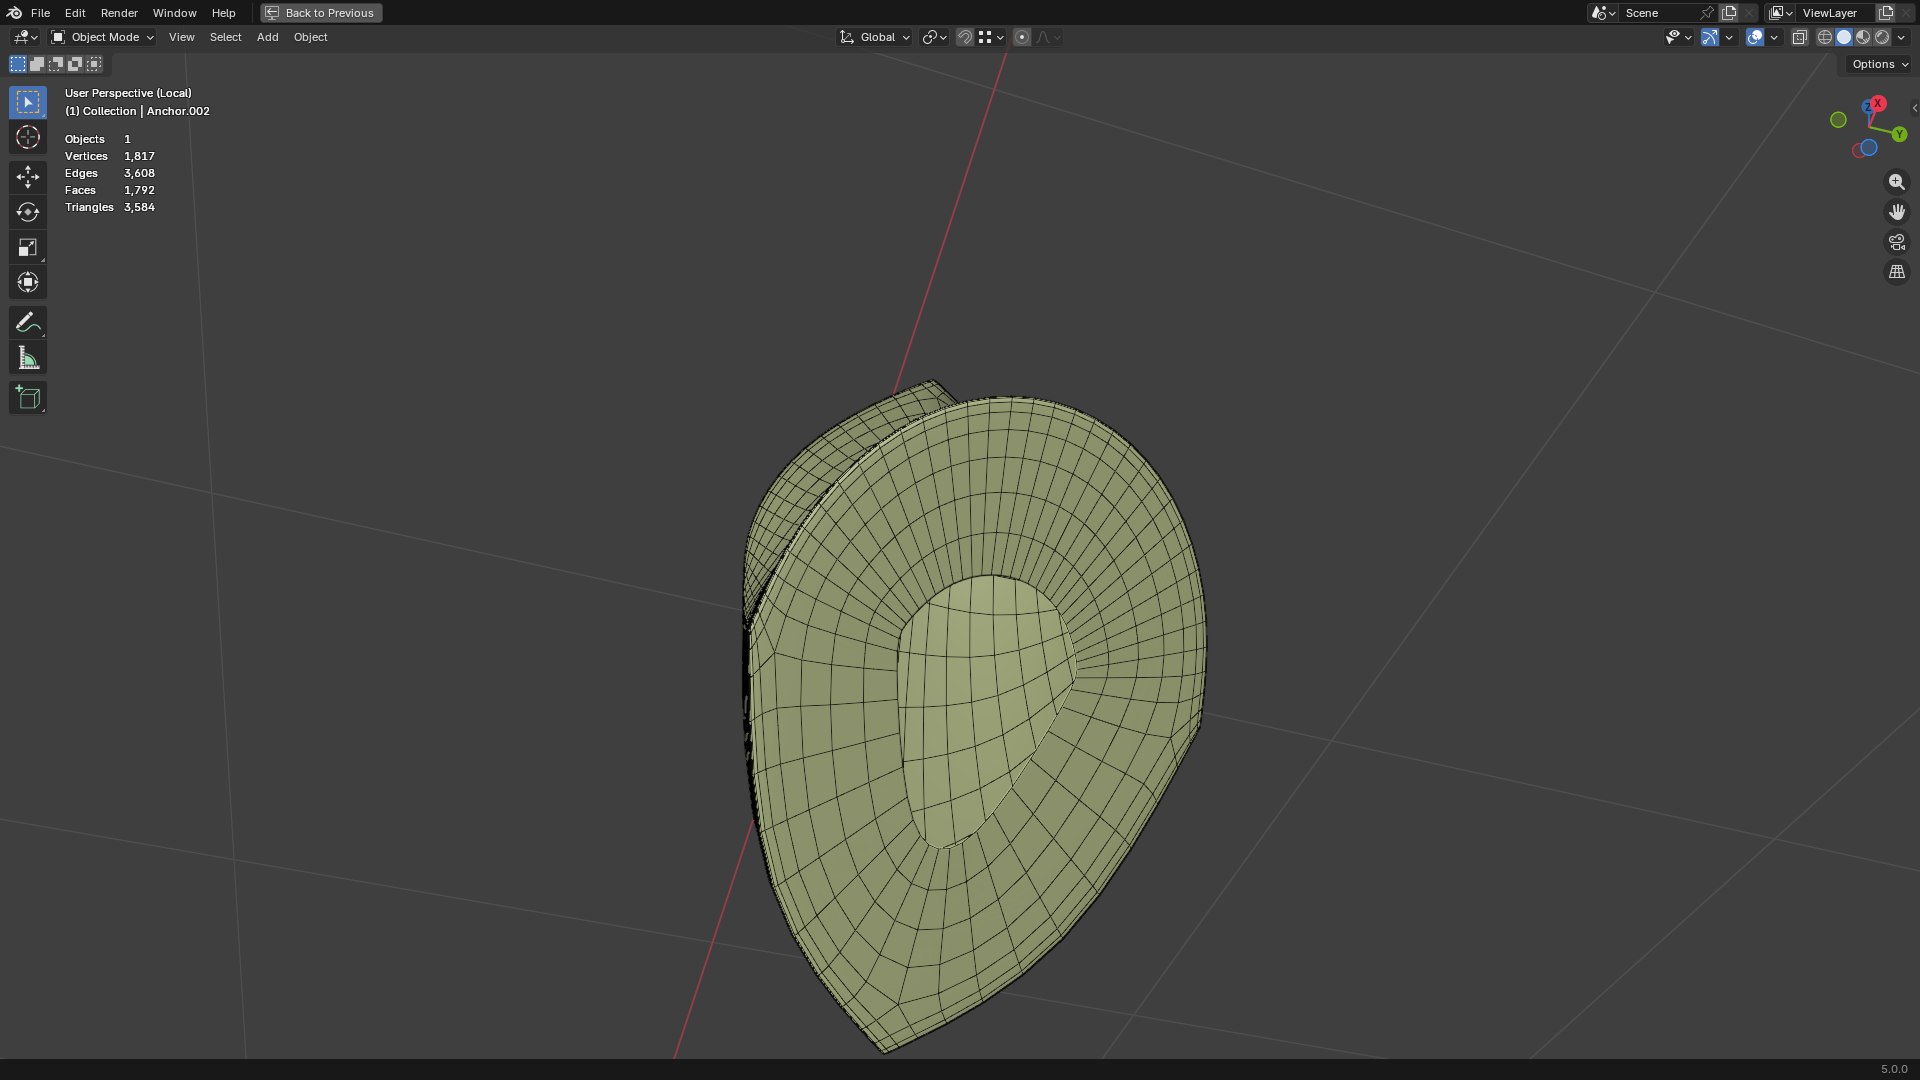Toggle X-Ray mode
The width and height of the screenshot is (1920, 1080).
click(x=1800, y=37)
